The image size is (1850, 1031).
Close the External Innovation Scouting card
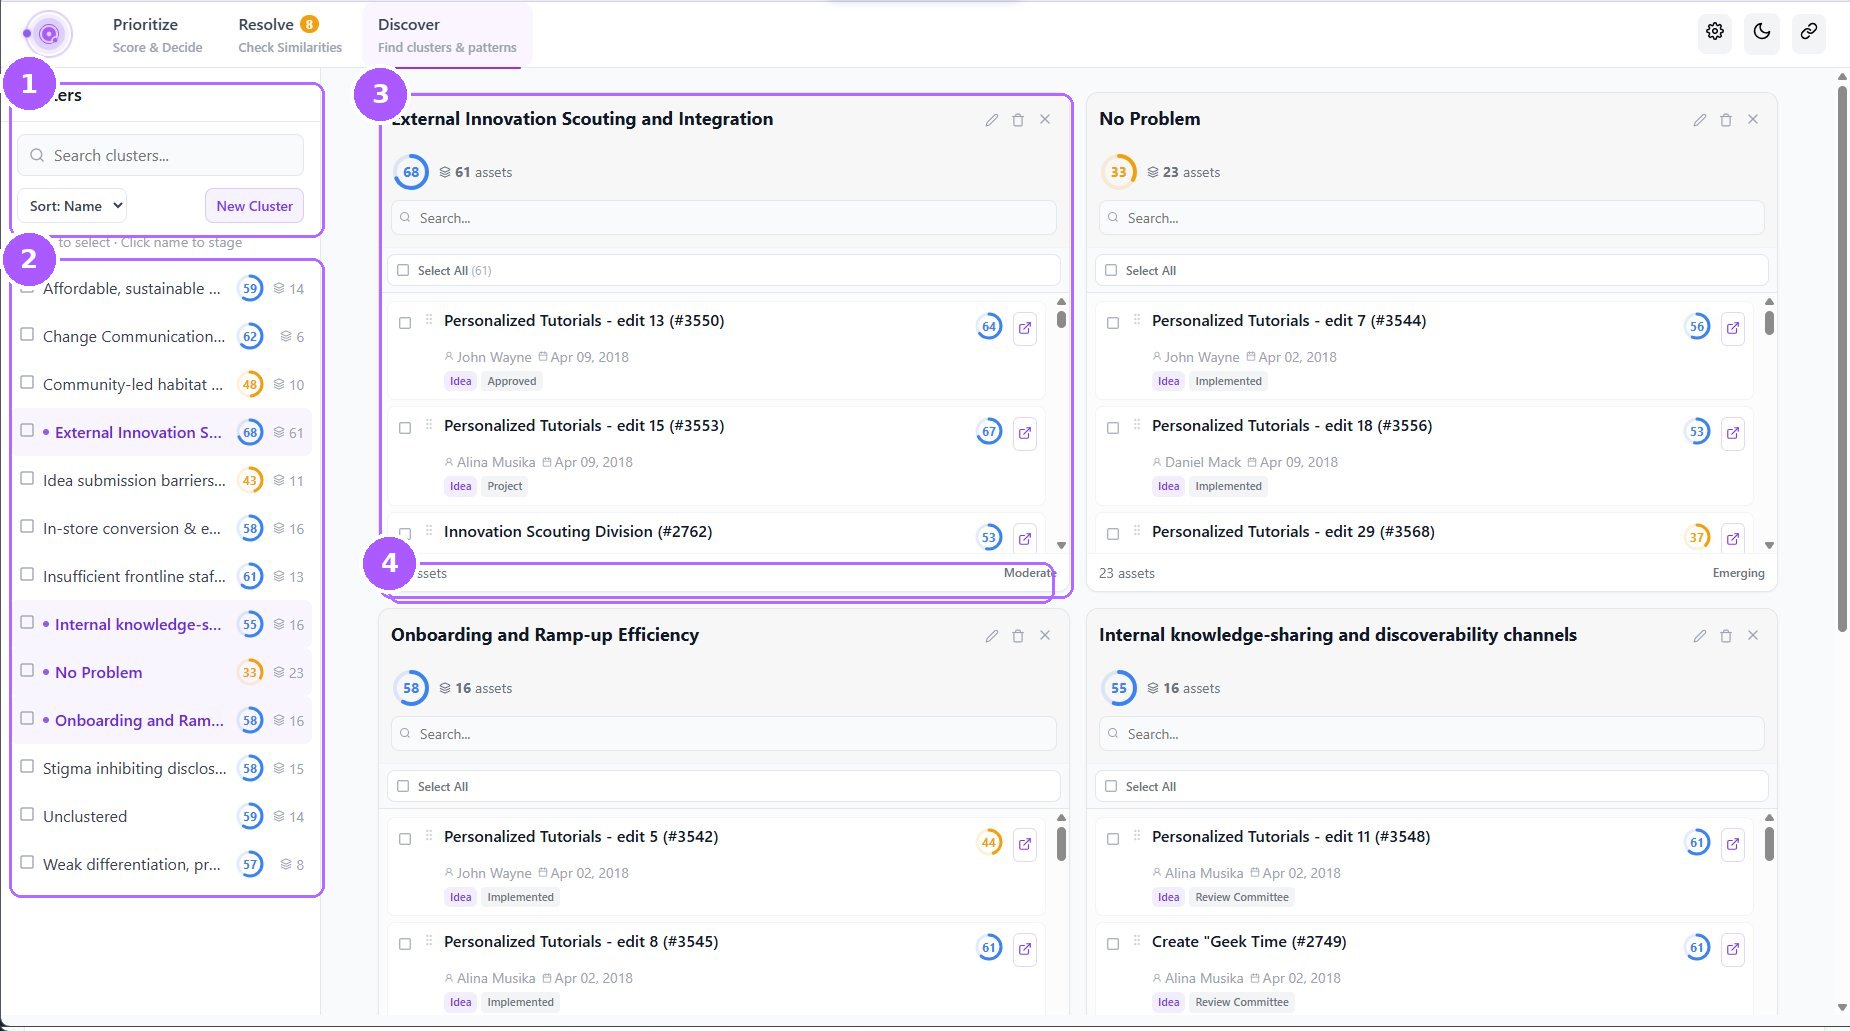[1045, 120]
